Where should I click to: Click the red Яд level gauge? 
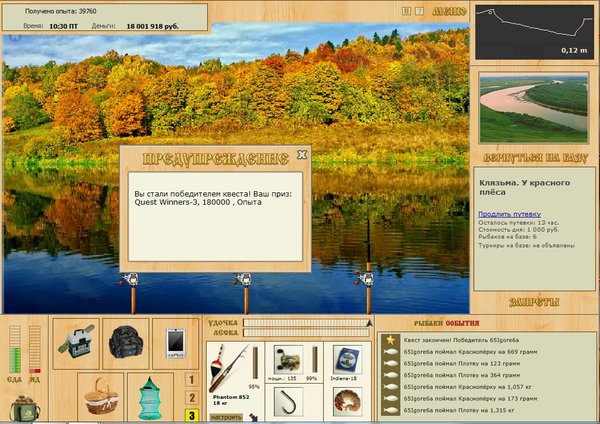tap(35, 349)
